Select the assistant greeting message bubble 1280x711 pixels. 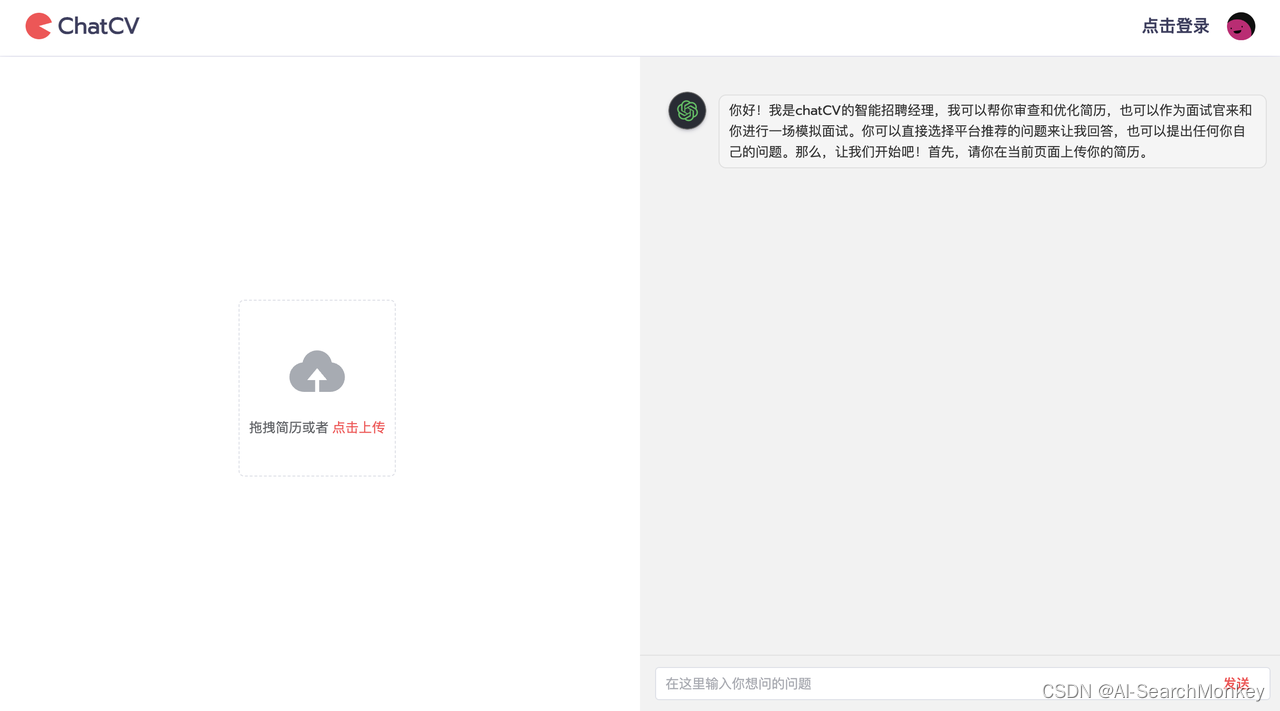pos(992,131)
